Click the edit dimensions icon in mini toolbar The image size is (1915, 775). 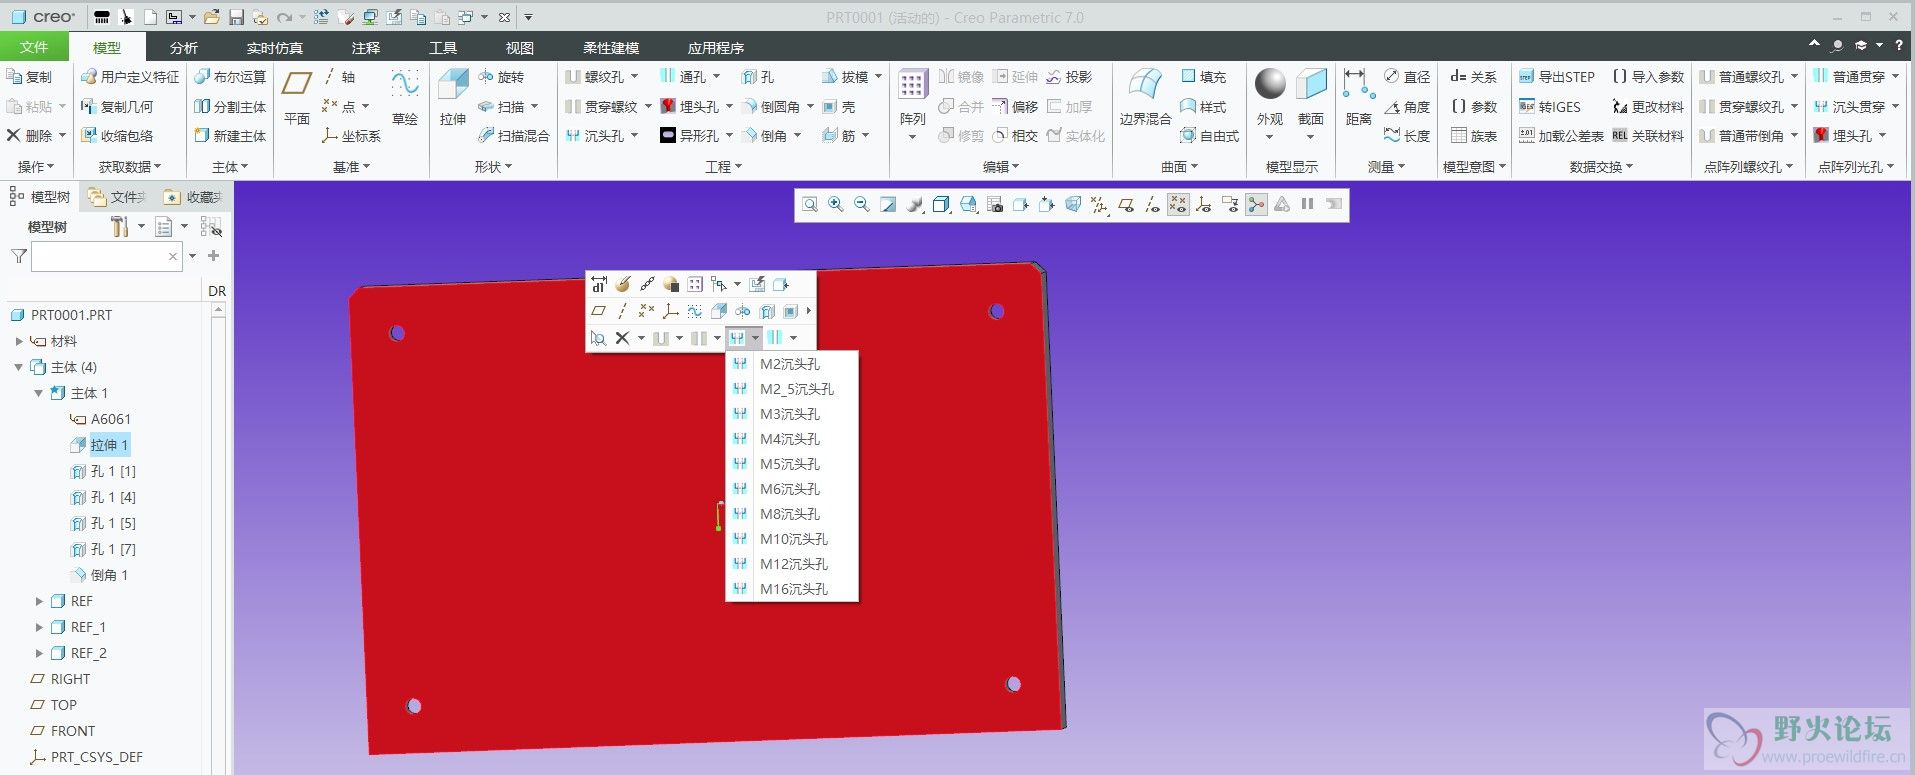(598, 284)
